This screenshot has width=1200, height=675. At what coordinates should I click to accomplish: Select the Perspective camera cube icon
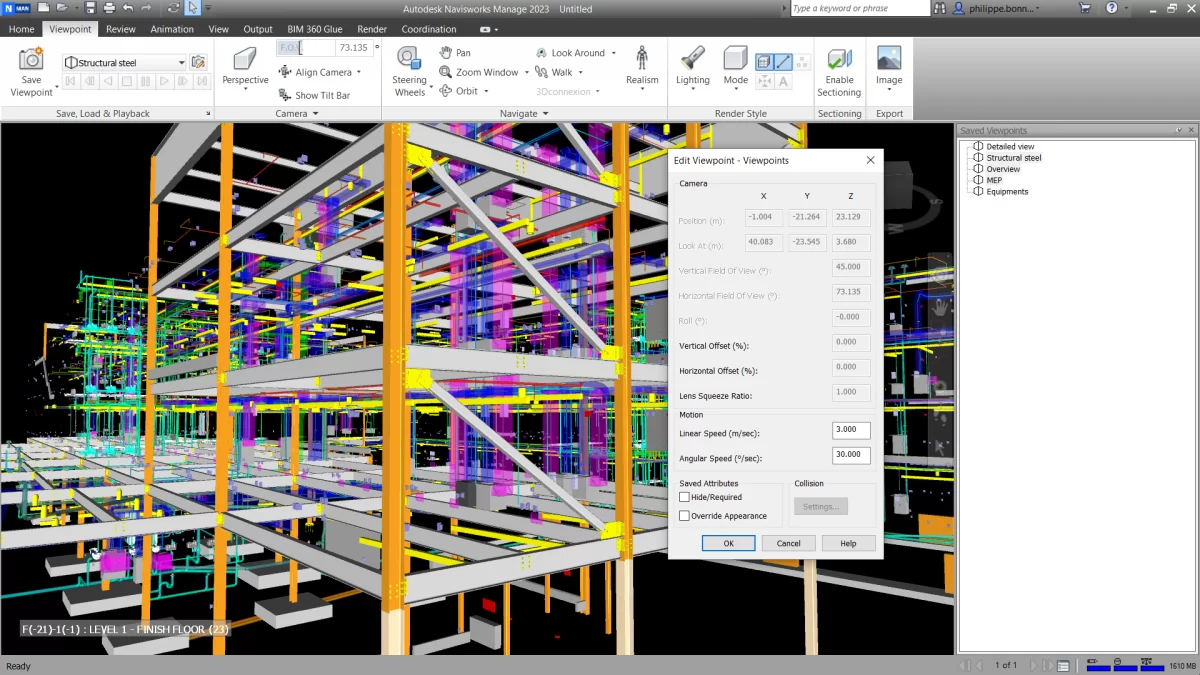click(245, 58)
